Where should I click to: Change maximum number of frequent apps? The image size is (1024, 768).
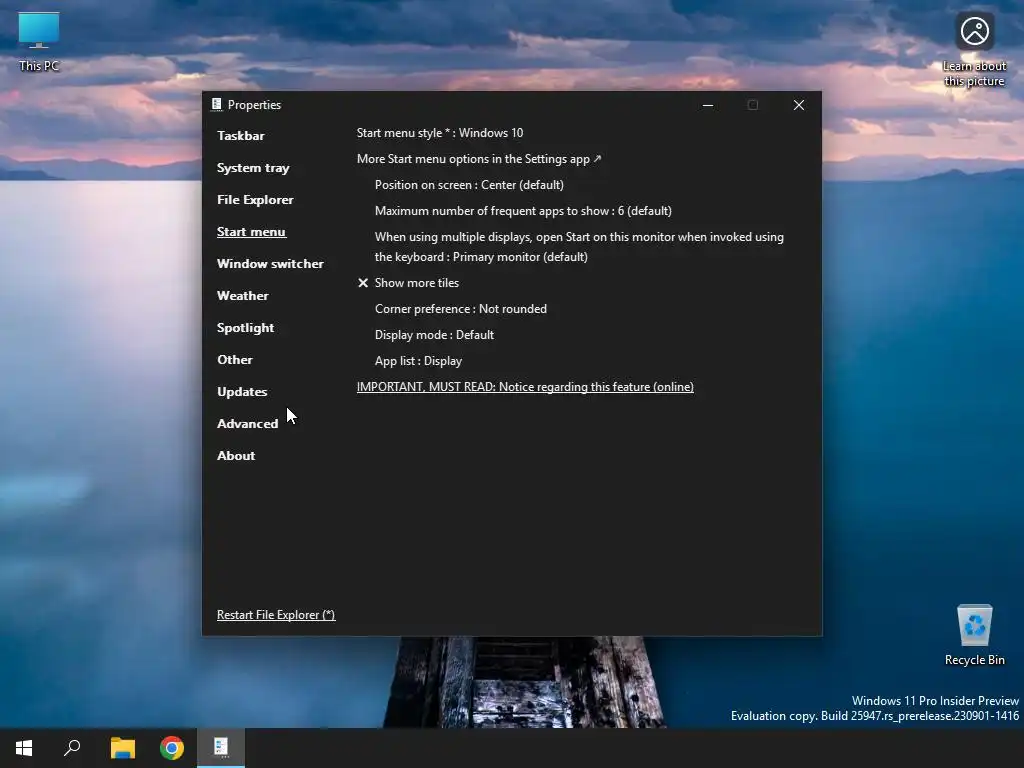tap(523, 211)
